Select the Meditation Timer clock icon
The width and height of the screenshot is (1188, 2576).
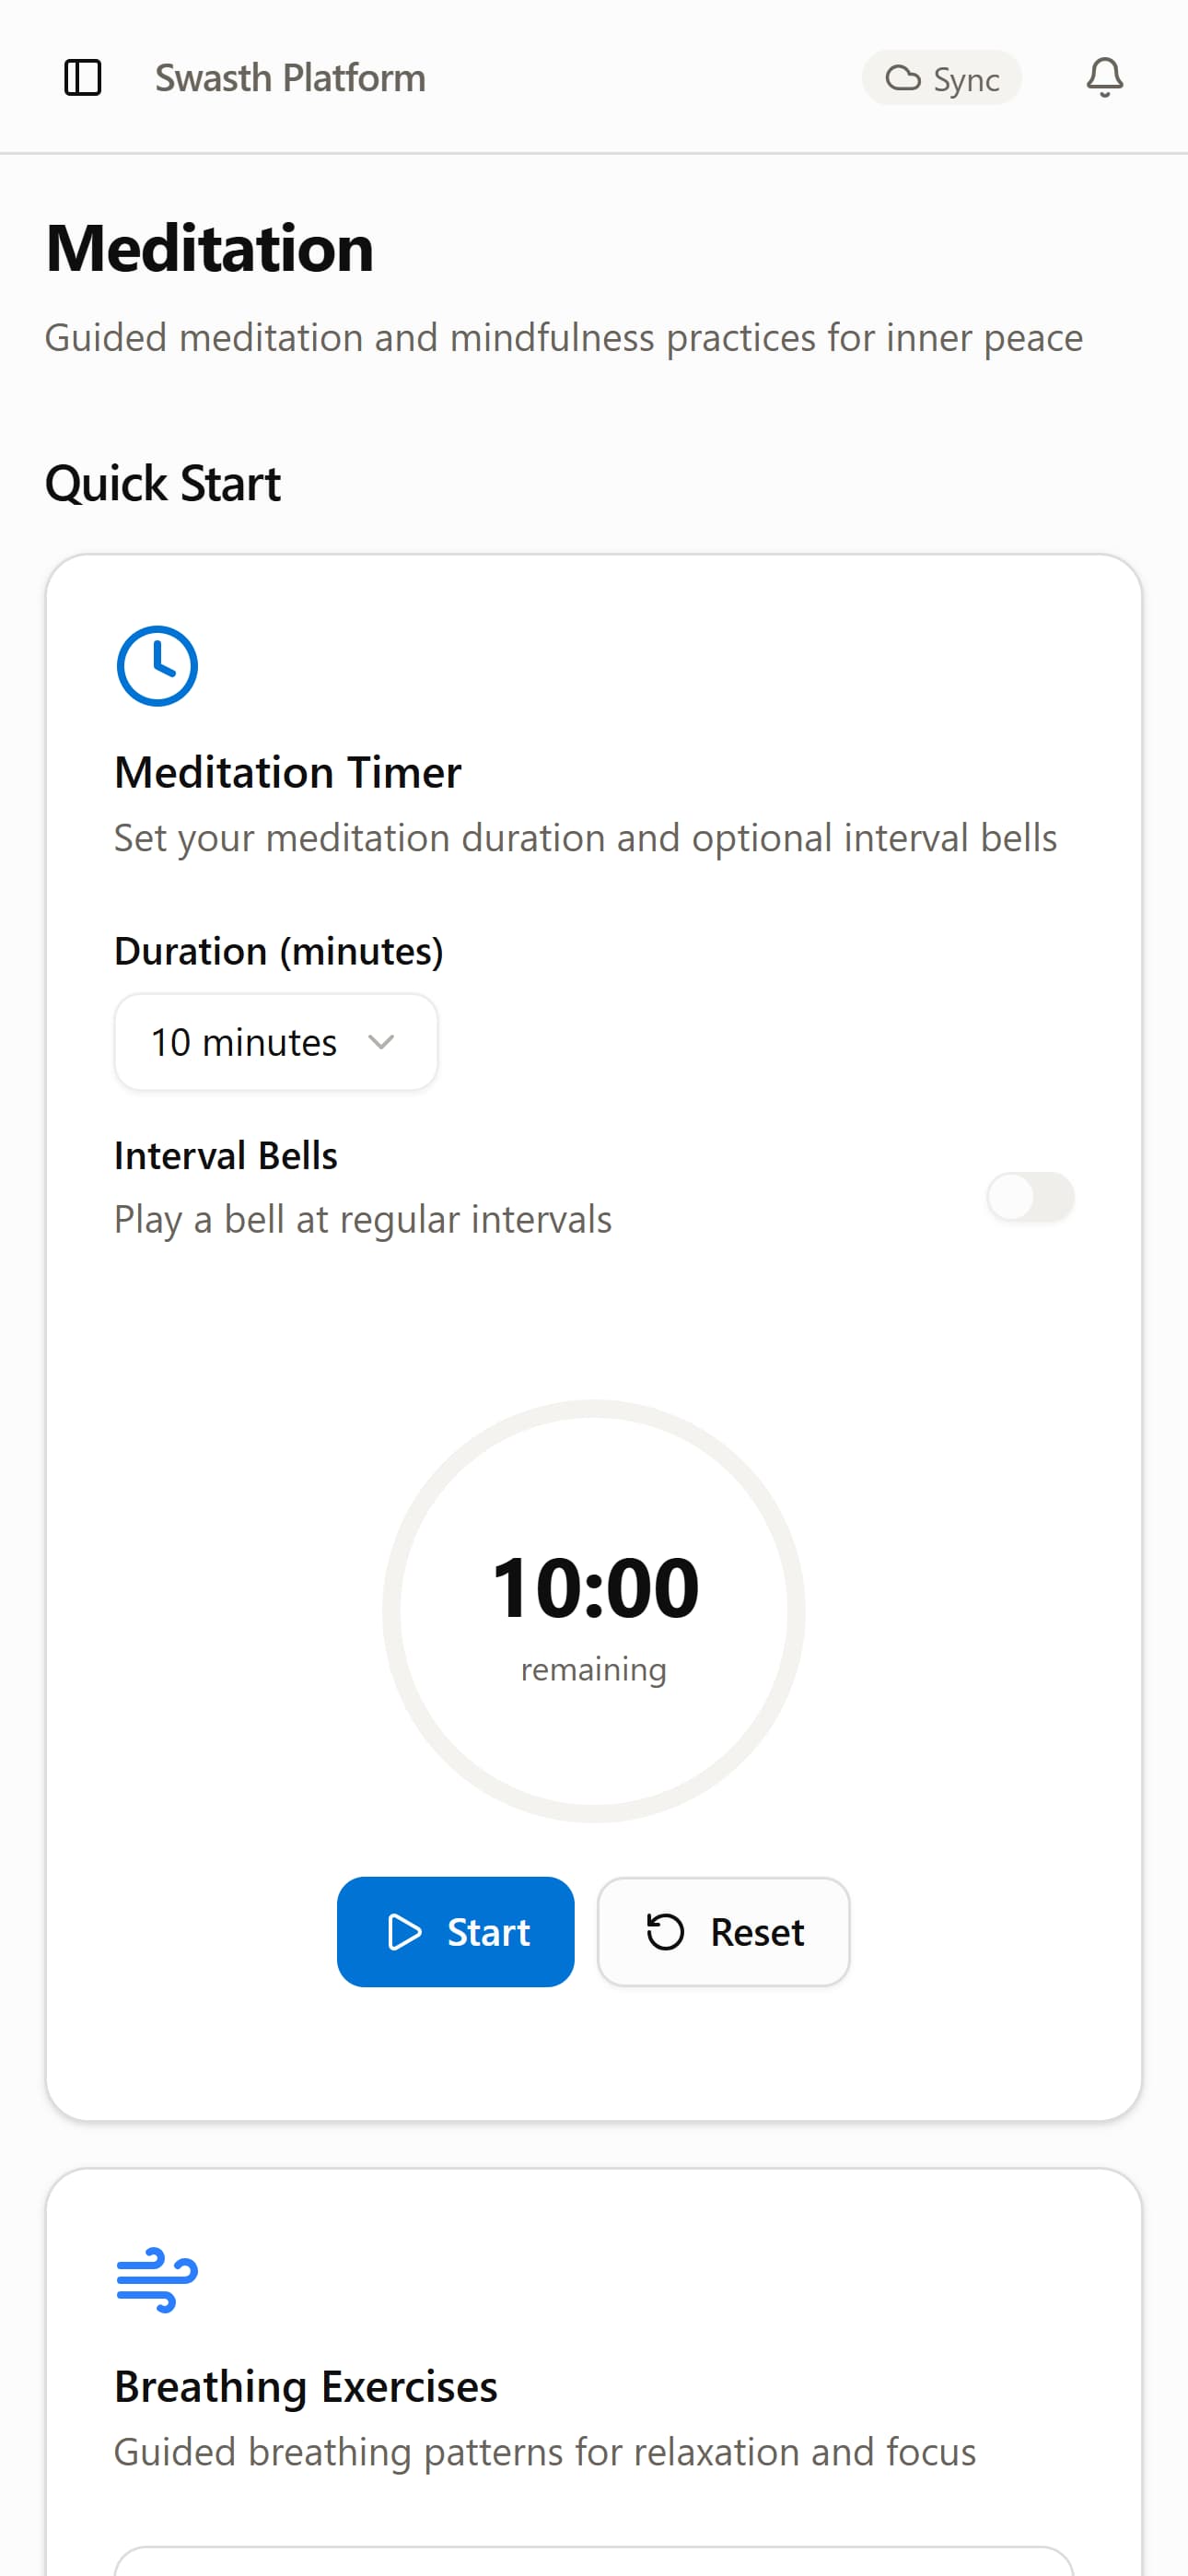[x=156, y=665]
